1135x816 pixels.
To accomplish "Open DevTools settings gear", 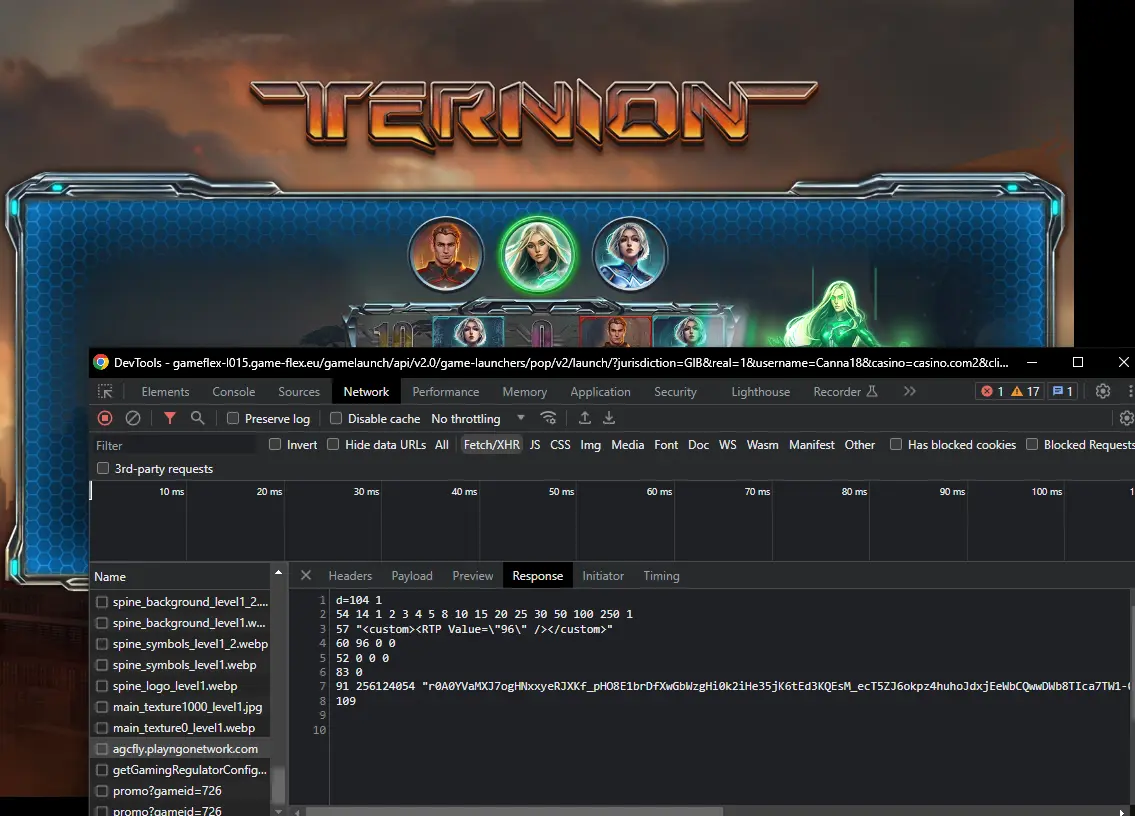I will [1102, 391].
